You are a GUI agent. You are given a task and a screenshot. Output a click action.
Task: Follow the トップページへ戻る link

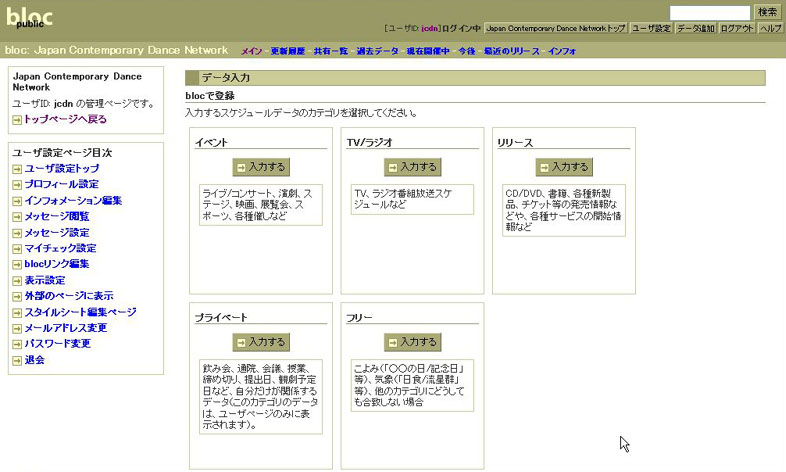click(65, 119)
